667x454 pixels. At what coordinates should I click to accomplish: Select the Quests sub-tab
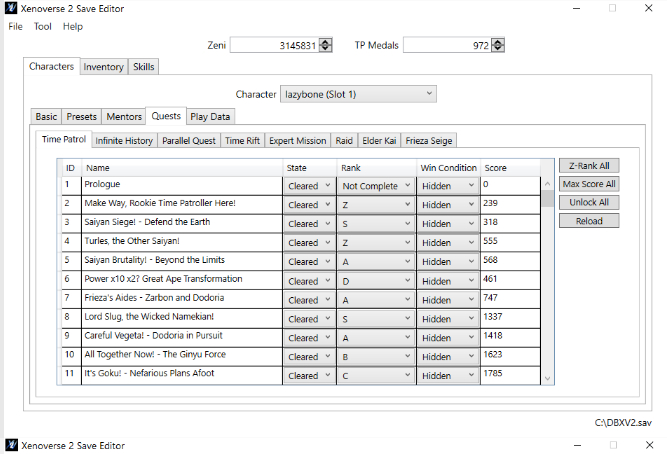click(166, 116)
